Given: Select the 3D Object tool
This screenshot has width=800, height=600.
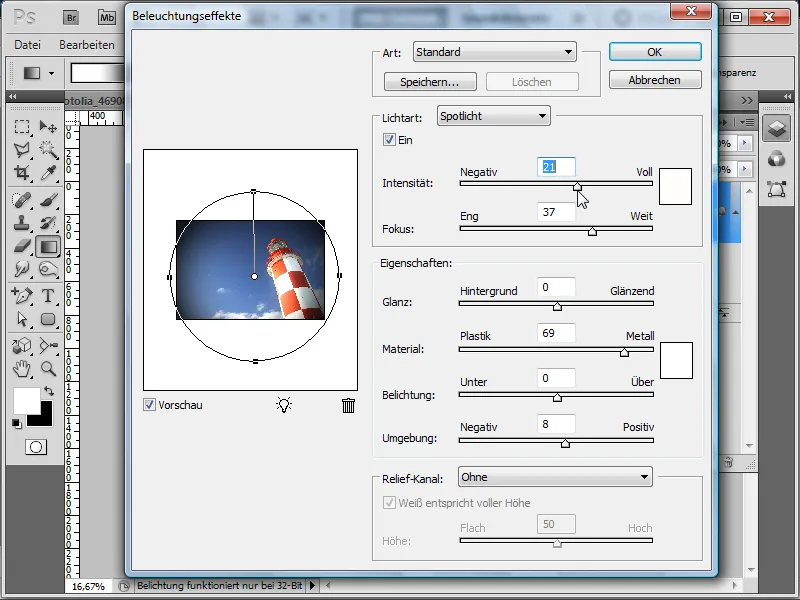Looking at the screenshot, I should click(21, 345).
